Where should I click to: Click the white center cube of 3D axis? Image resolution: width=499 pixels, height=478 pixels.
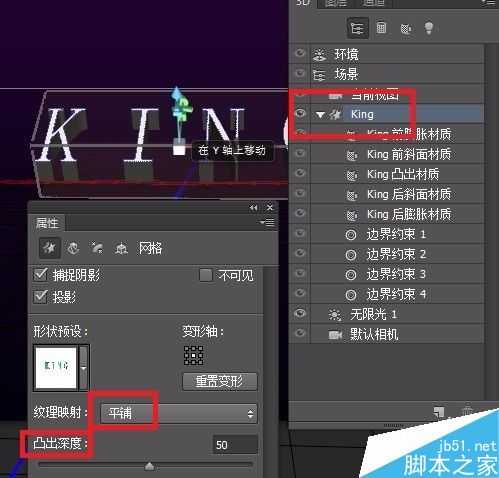click(179, 149)
